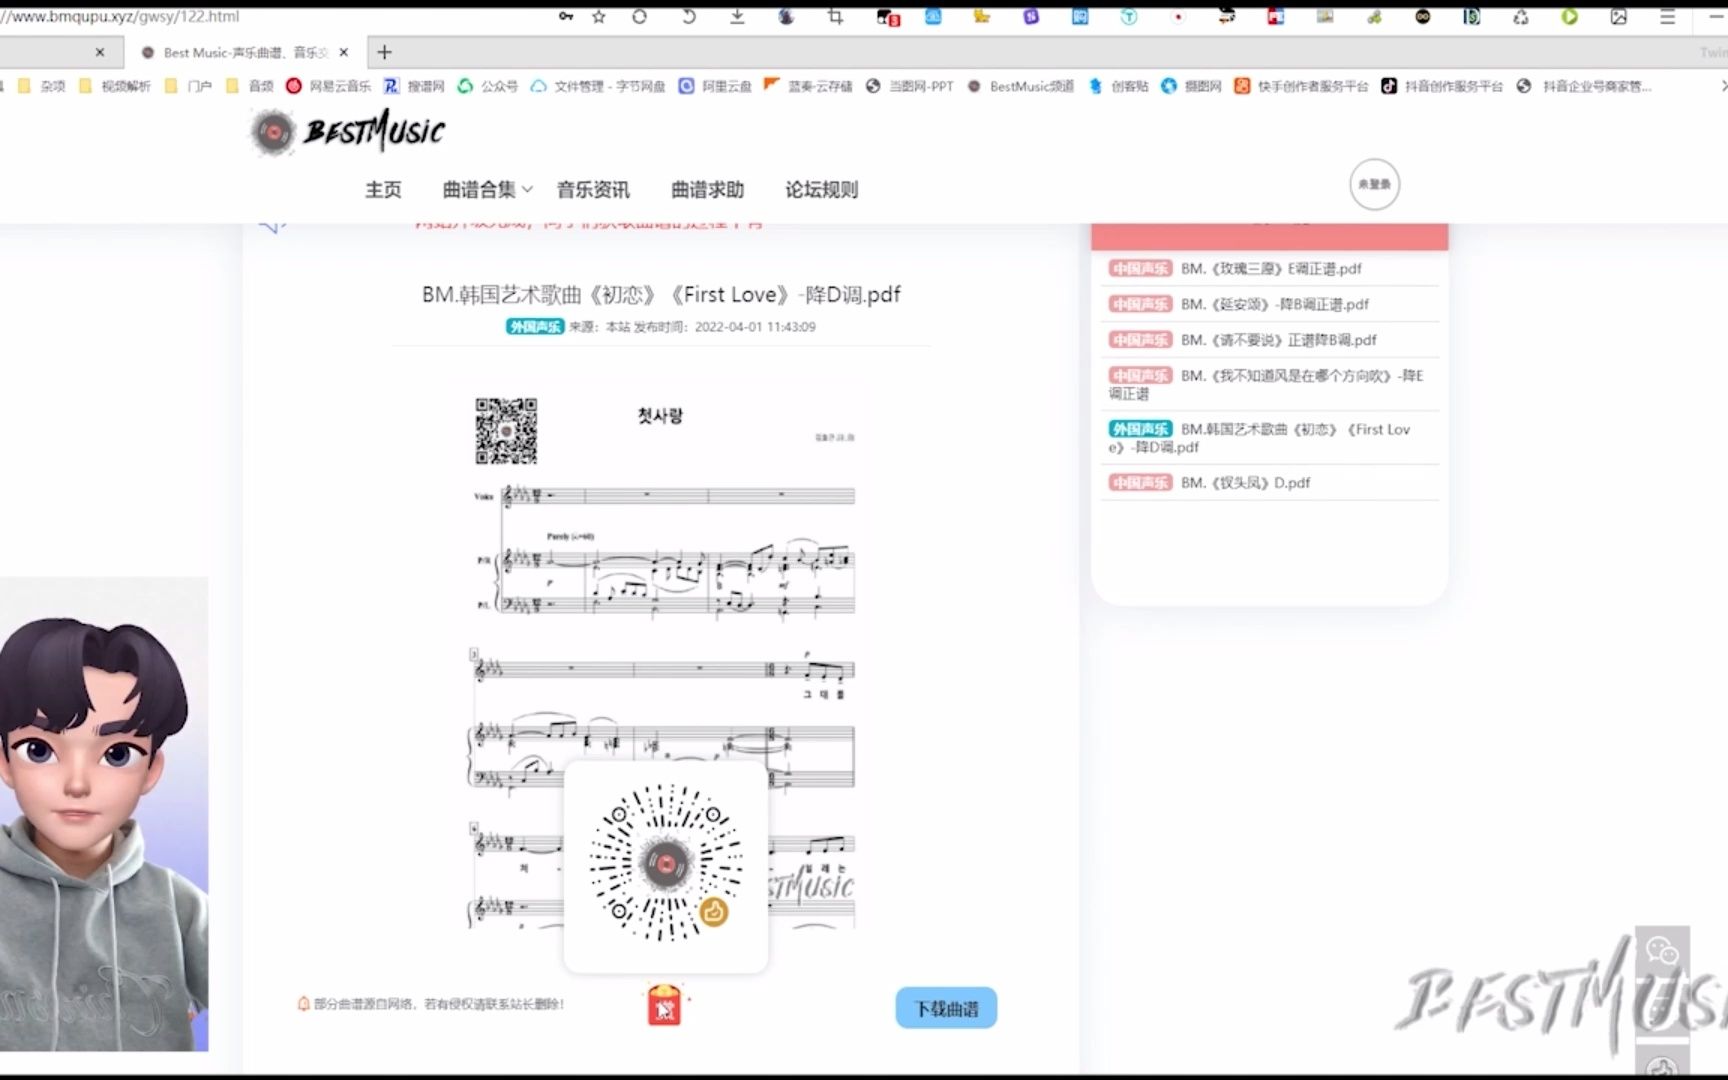Open the BestMusic频道 bookmark
1728x1080 pixels.
[1020, 86]
